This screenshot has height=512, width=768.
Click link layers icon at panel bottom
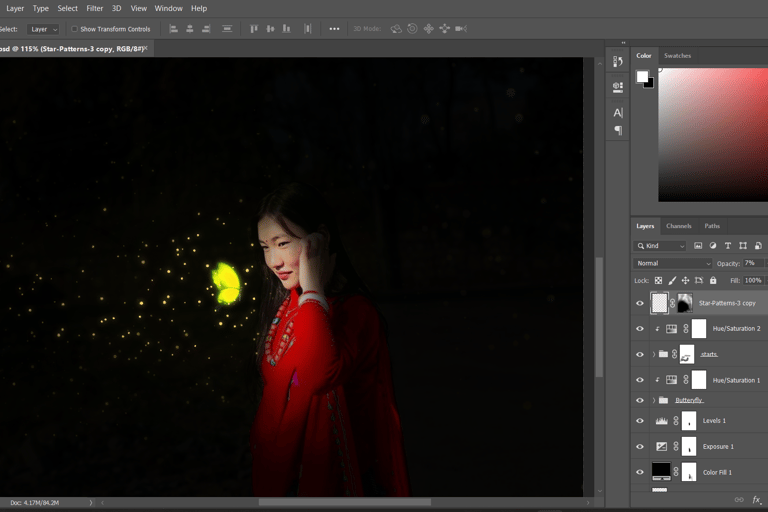coord(739,500)
